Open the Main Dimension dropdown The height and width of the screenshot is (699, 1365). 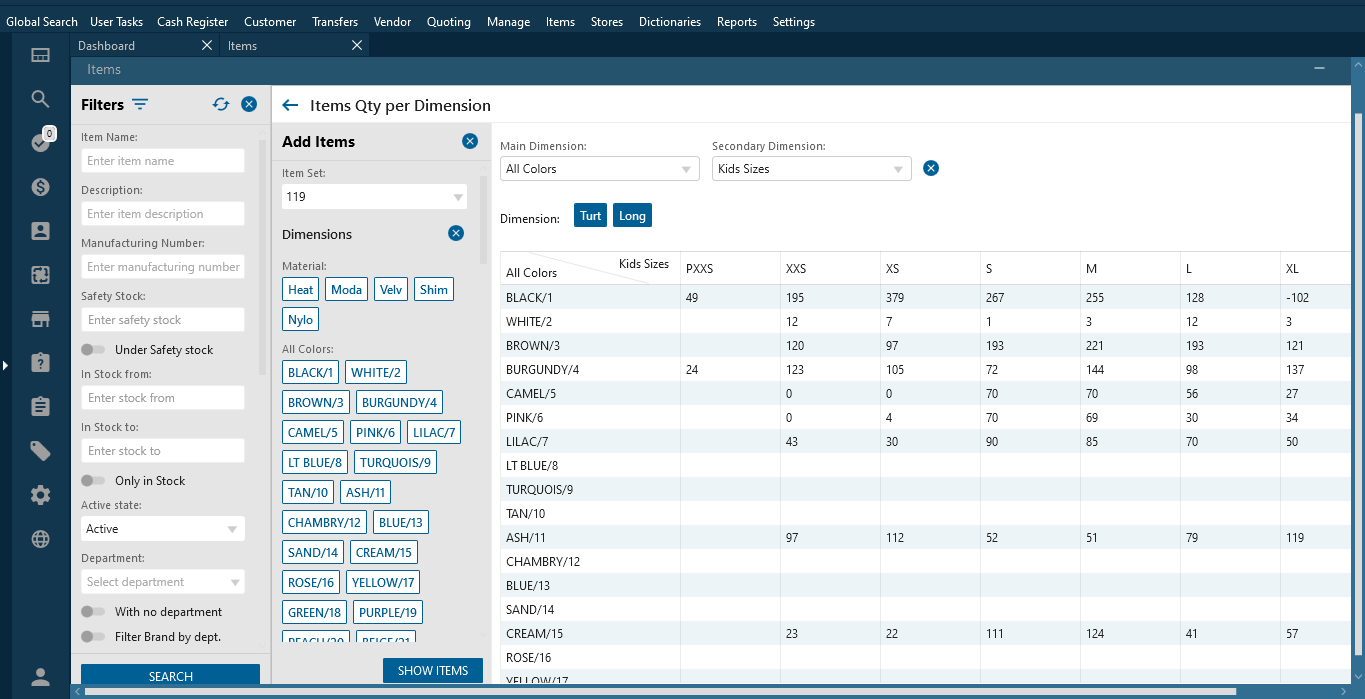click(599, 169)
